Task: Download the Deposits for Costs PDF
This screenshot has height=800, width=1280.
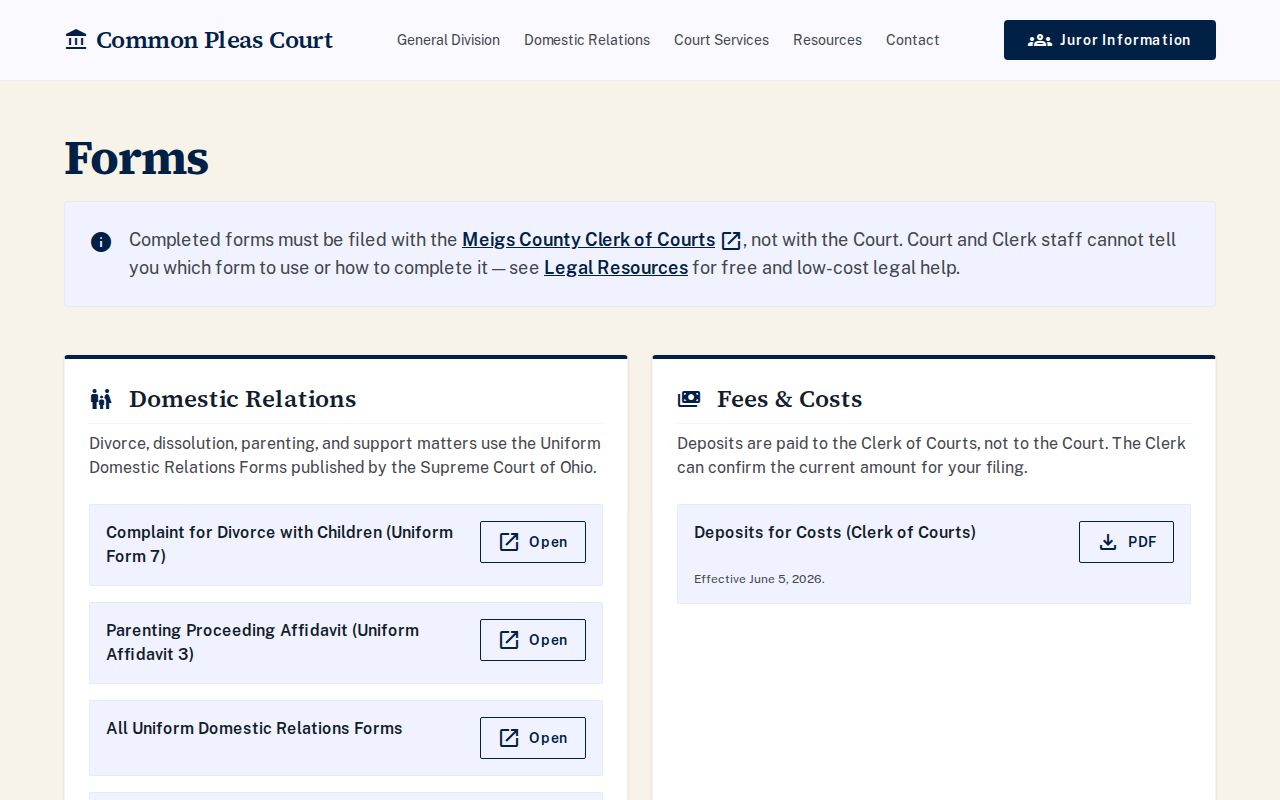Action: tap(1126, 542)
